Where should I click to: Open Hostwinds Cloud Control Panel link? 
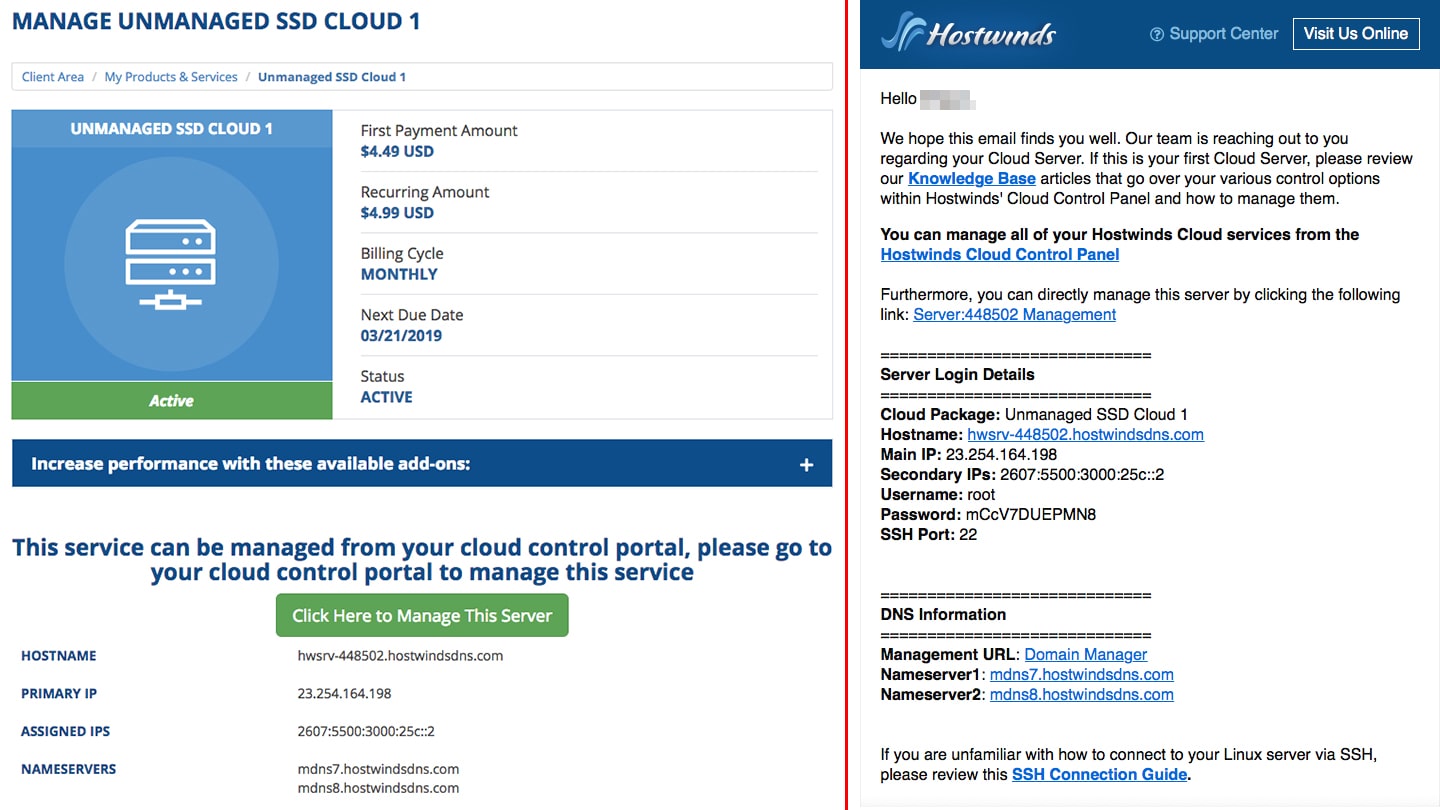(1000, 255)
